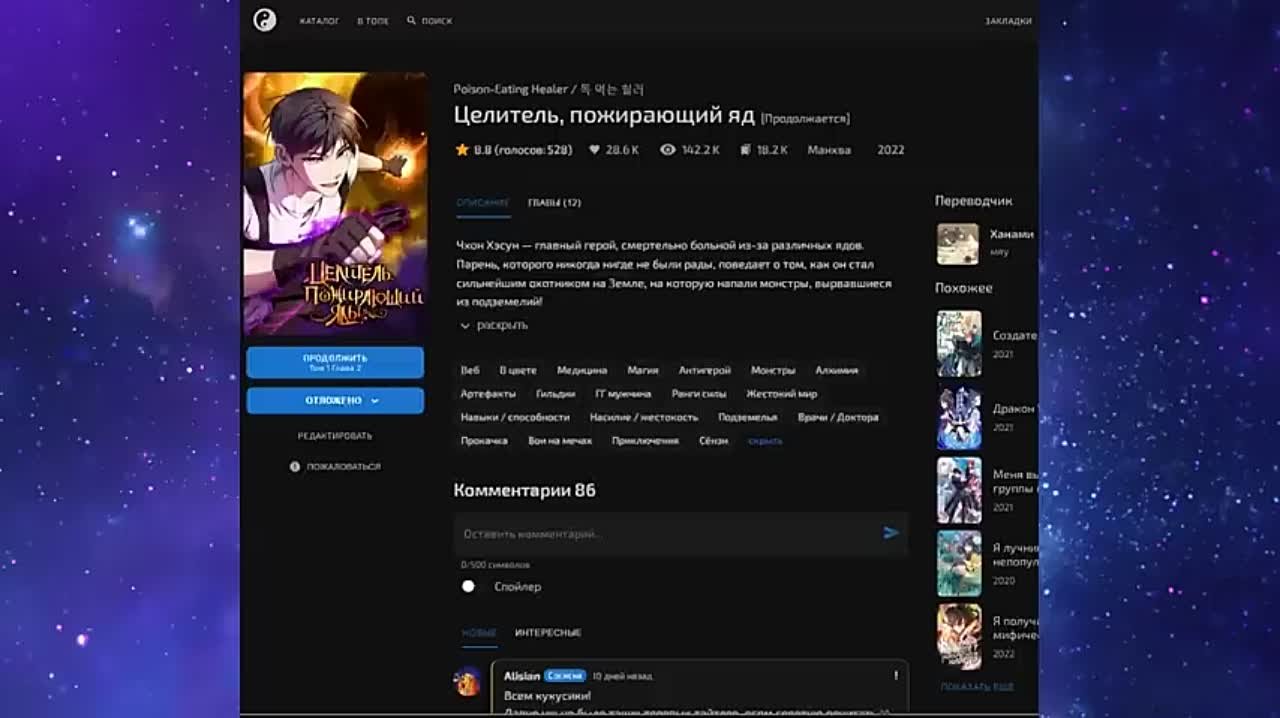Click the Артефакты tag

(x=488, y=394)
